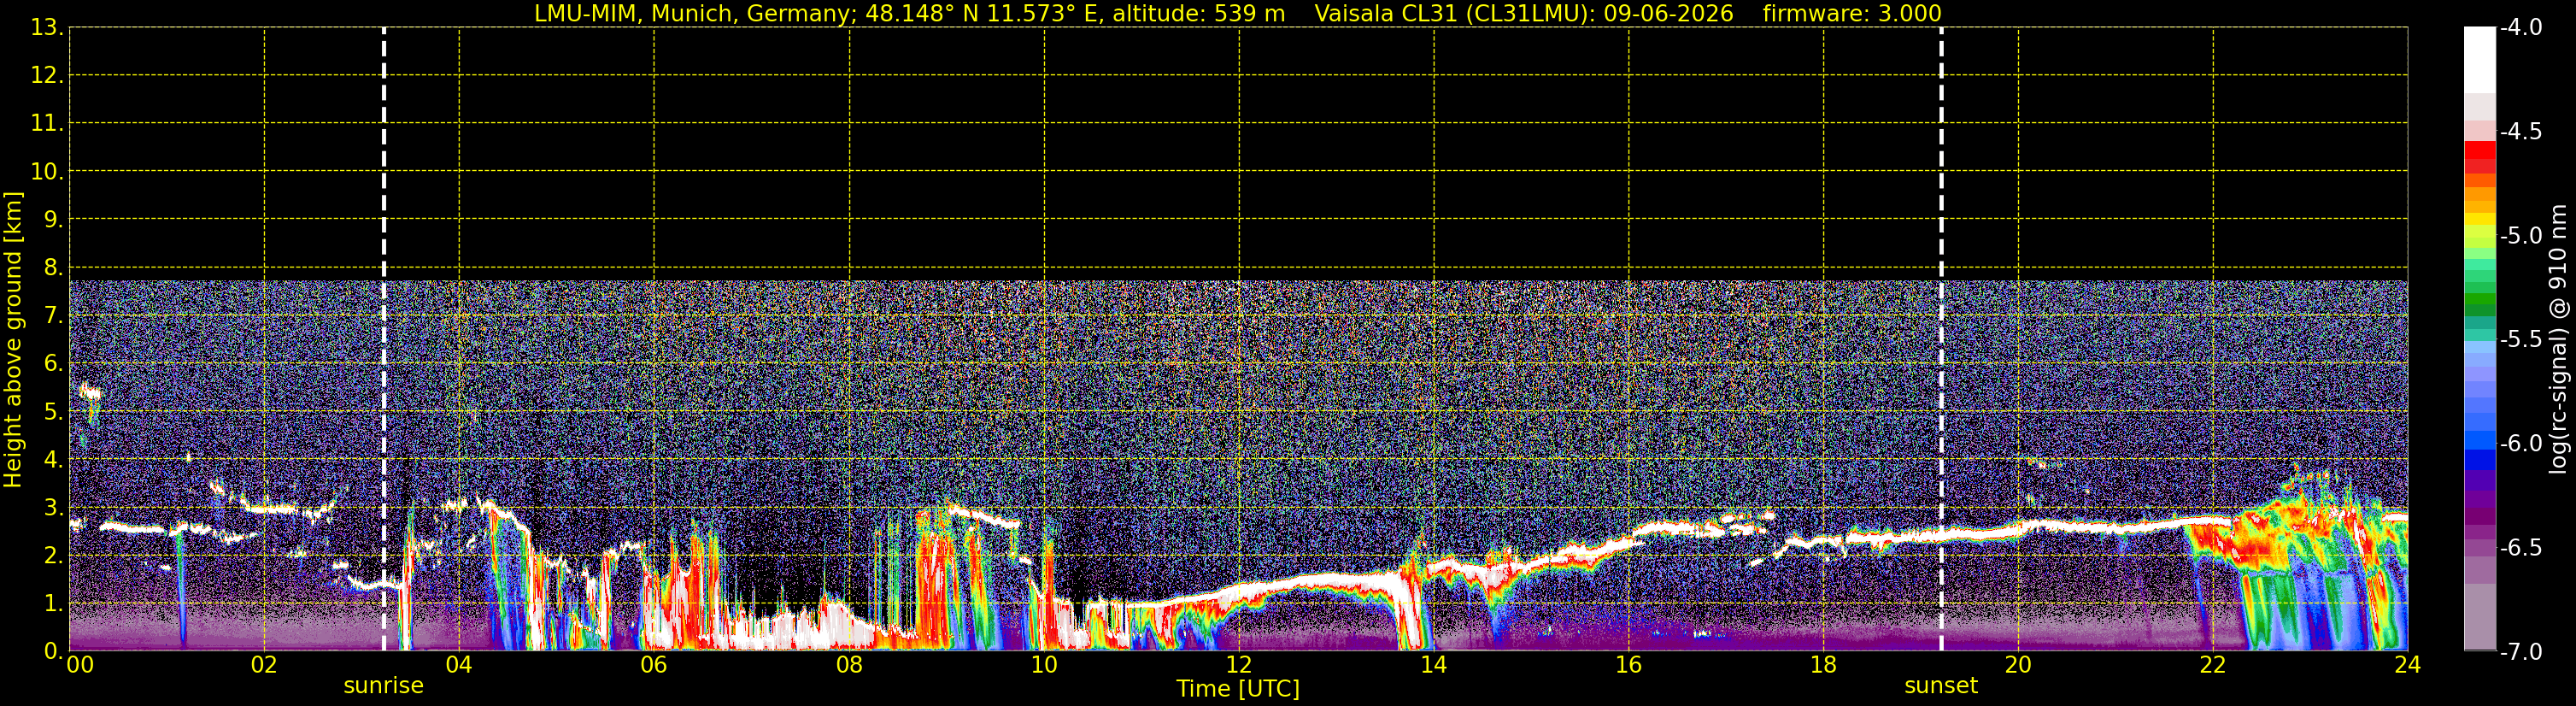Click the 8 km height tick label
Viewport: 2576px width, 706px height.
pyautogui.click(x=51, y=268)
